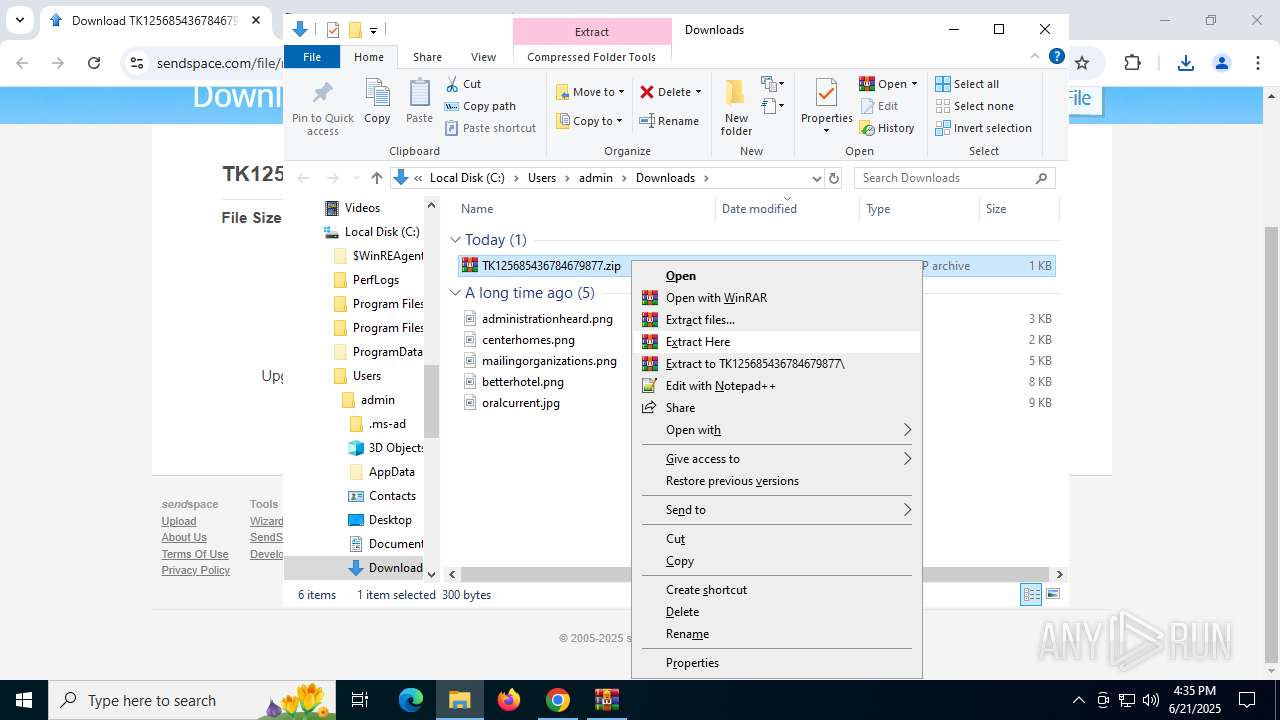Switch to the Share tab
This screenshot has height=720, width=1280.
click(427, 57)
